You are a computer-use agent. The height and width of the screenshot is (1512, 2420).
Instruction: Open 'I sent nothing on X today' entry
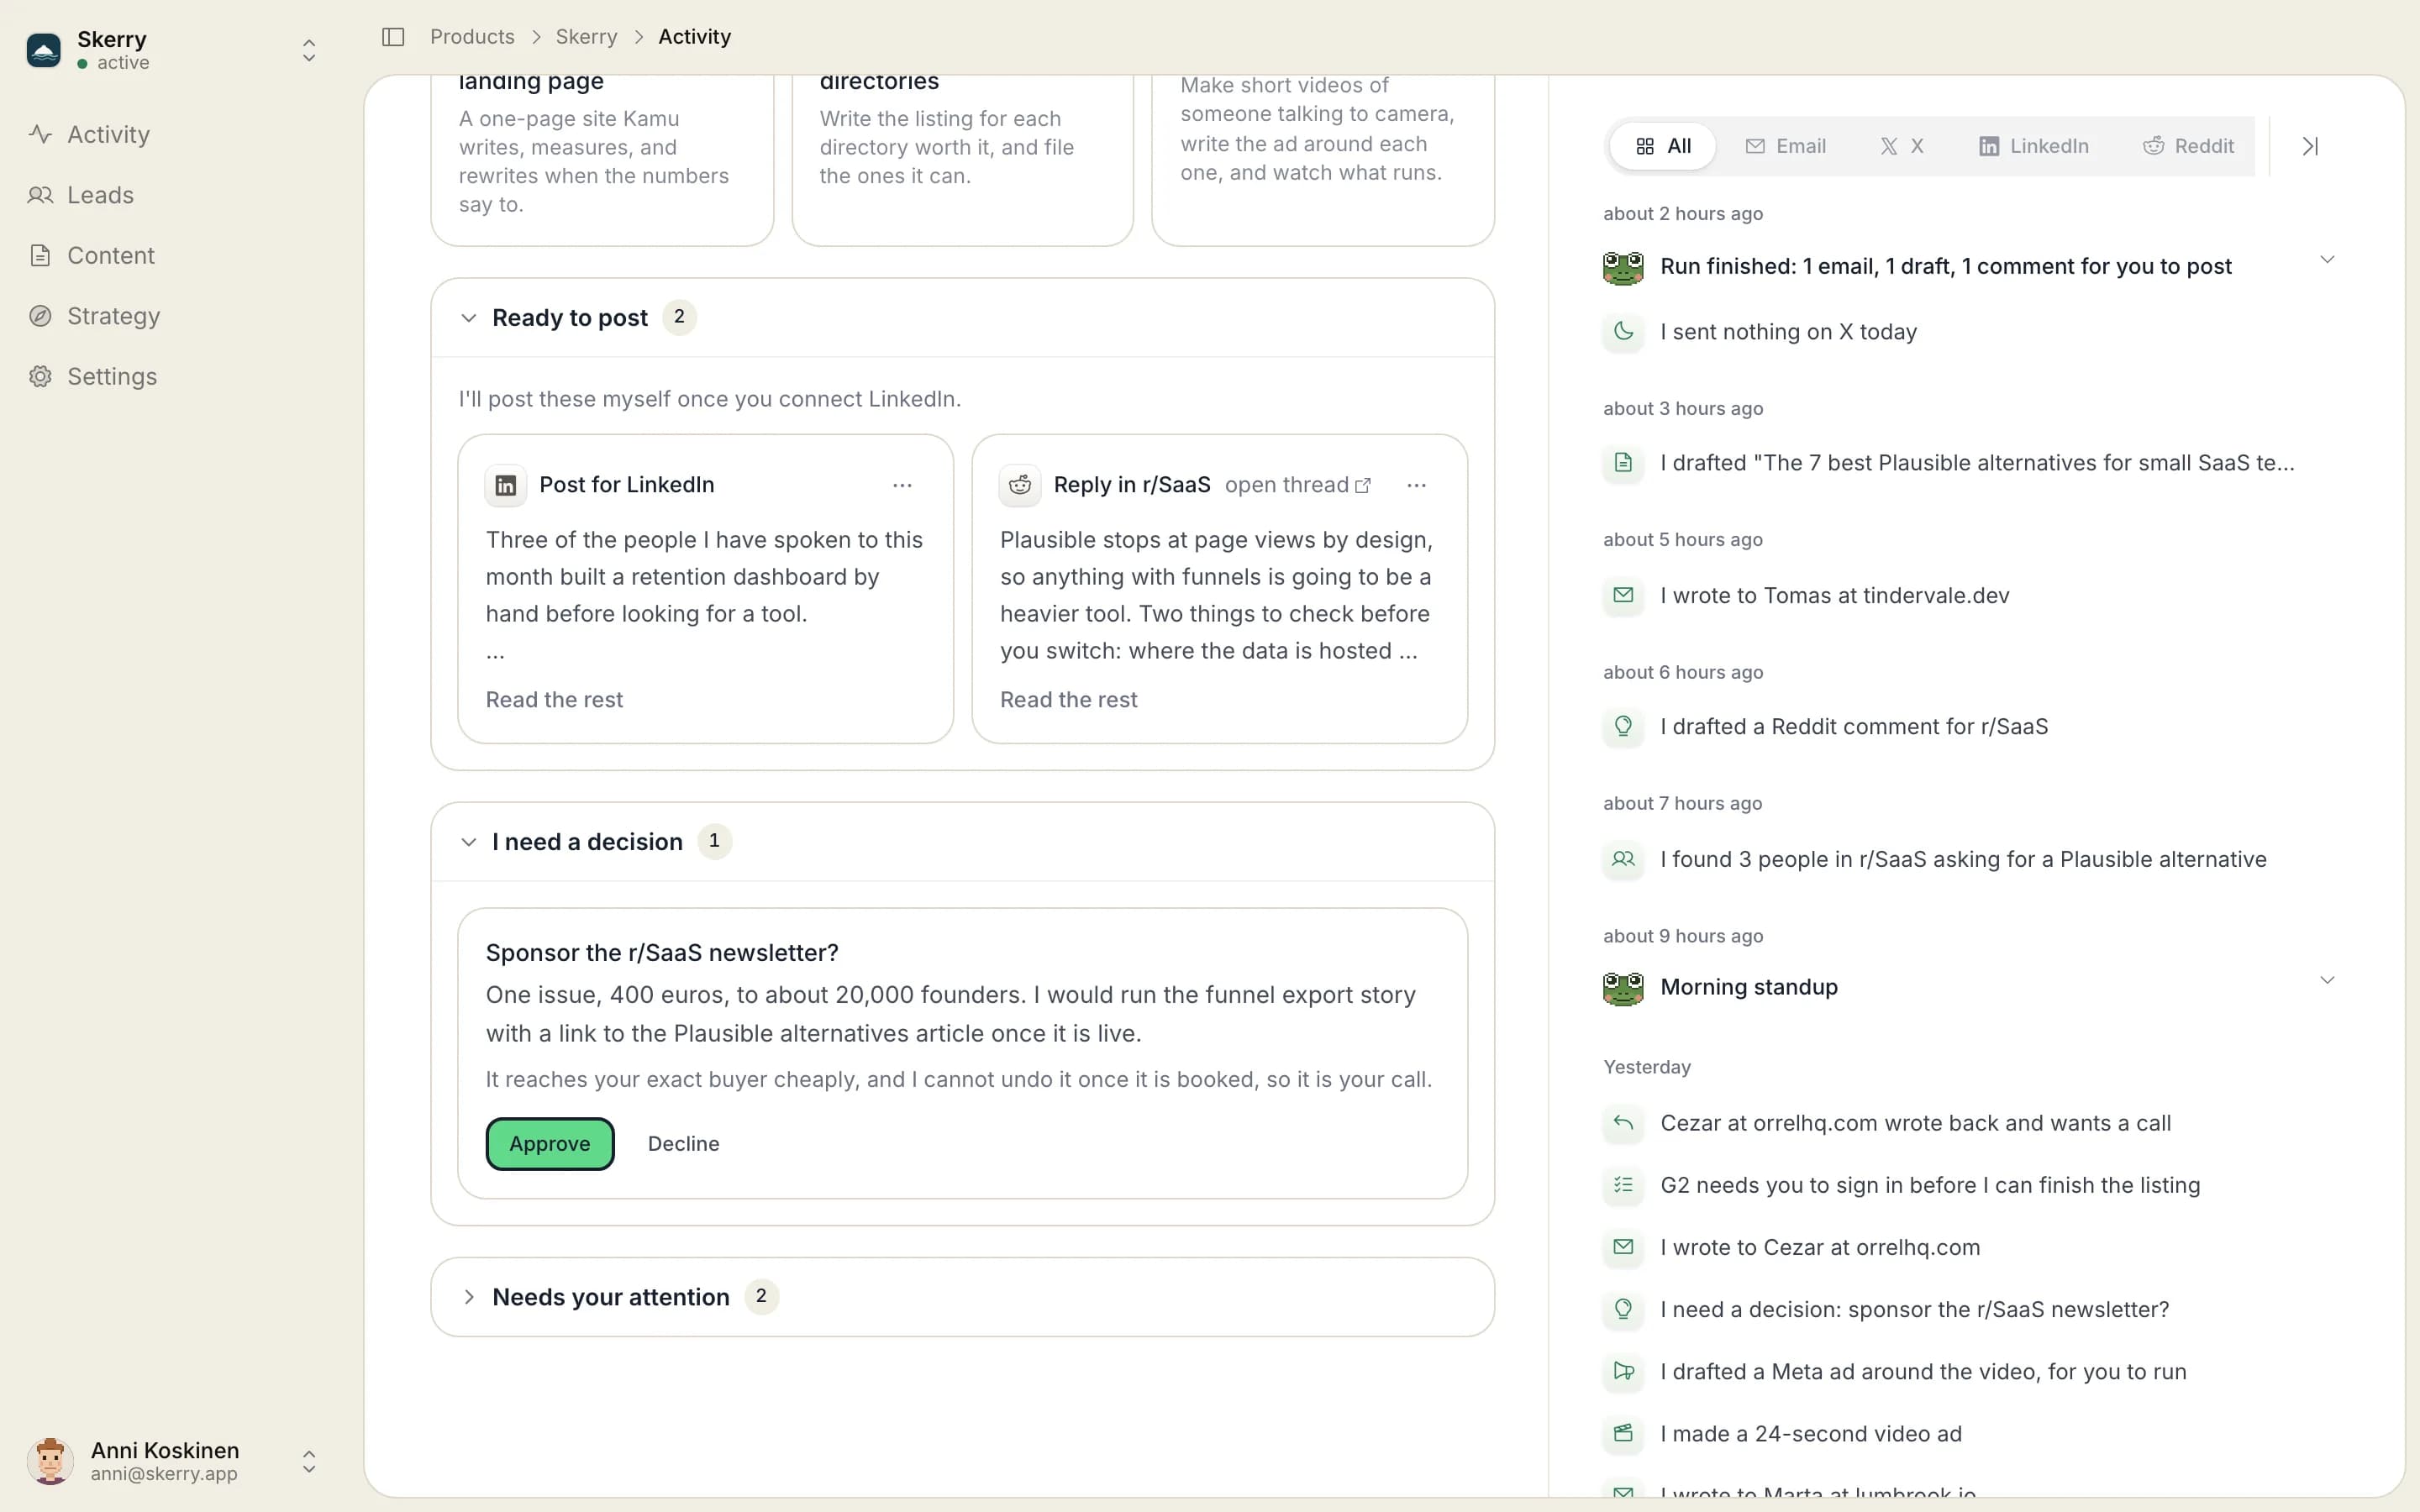(1788, 331)
